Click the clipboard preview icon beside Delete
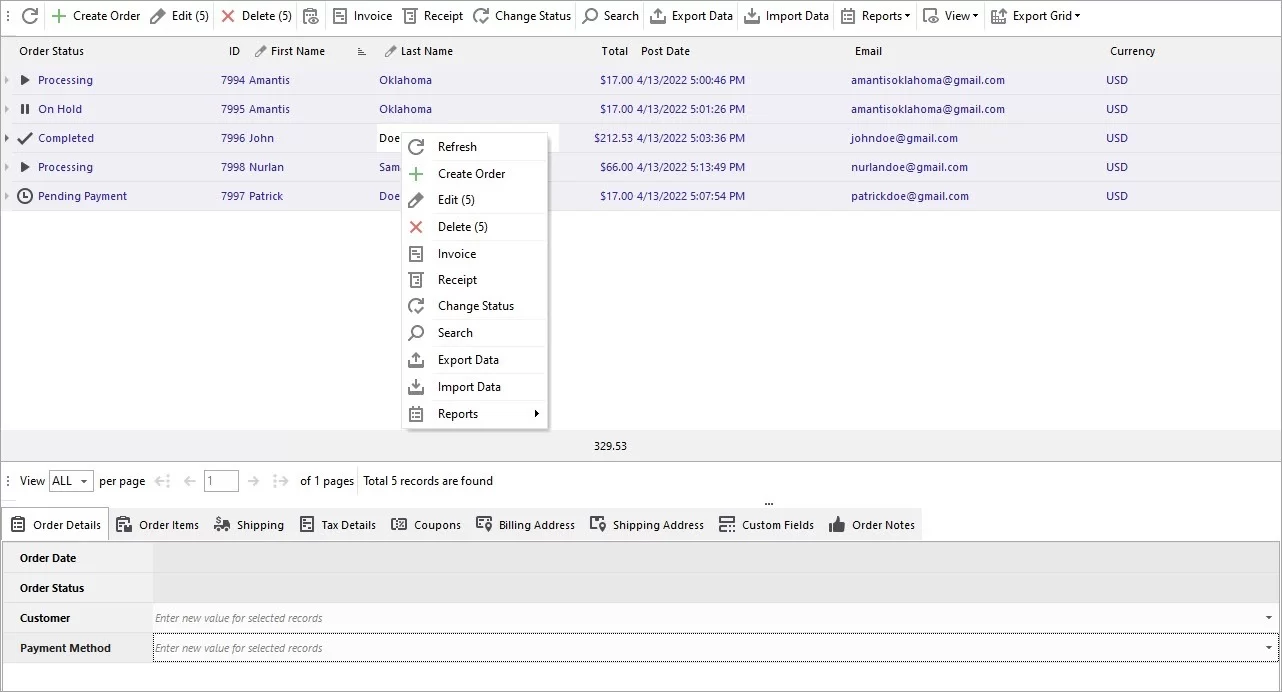The width and height of the screenshot is (1282, 692). click(311, 16)
